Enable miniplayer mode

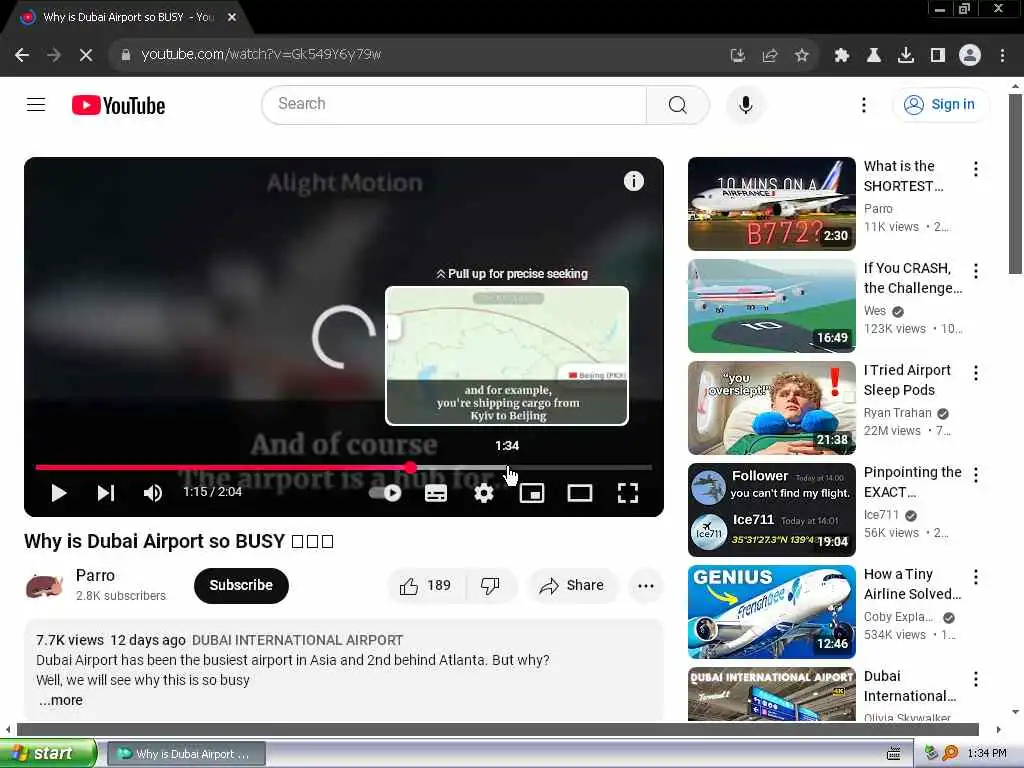point(532,493)
